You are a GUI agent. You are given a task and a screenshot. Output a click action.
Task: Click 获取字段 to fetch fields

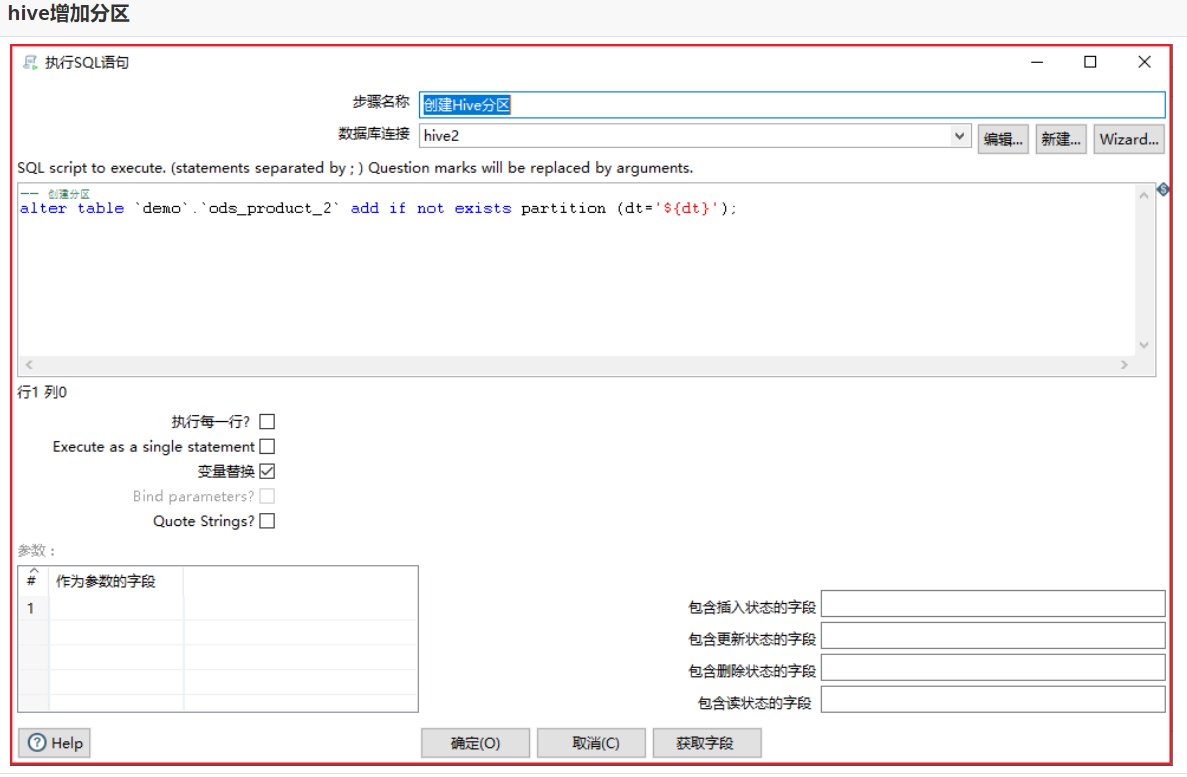click(x=707, y=742)
